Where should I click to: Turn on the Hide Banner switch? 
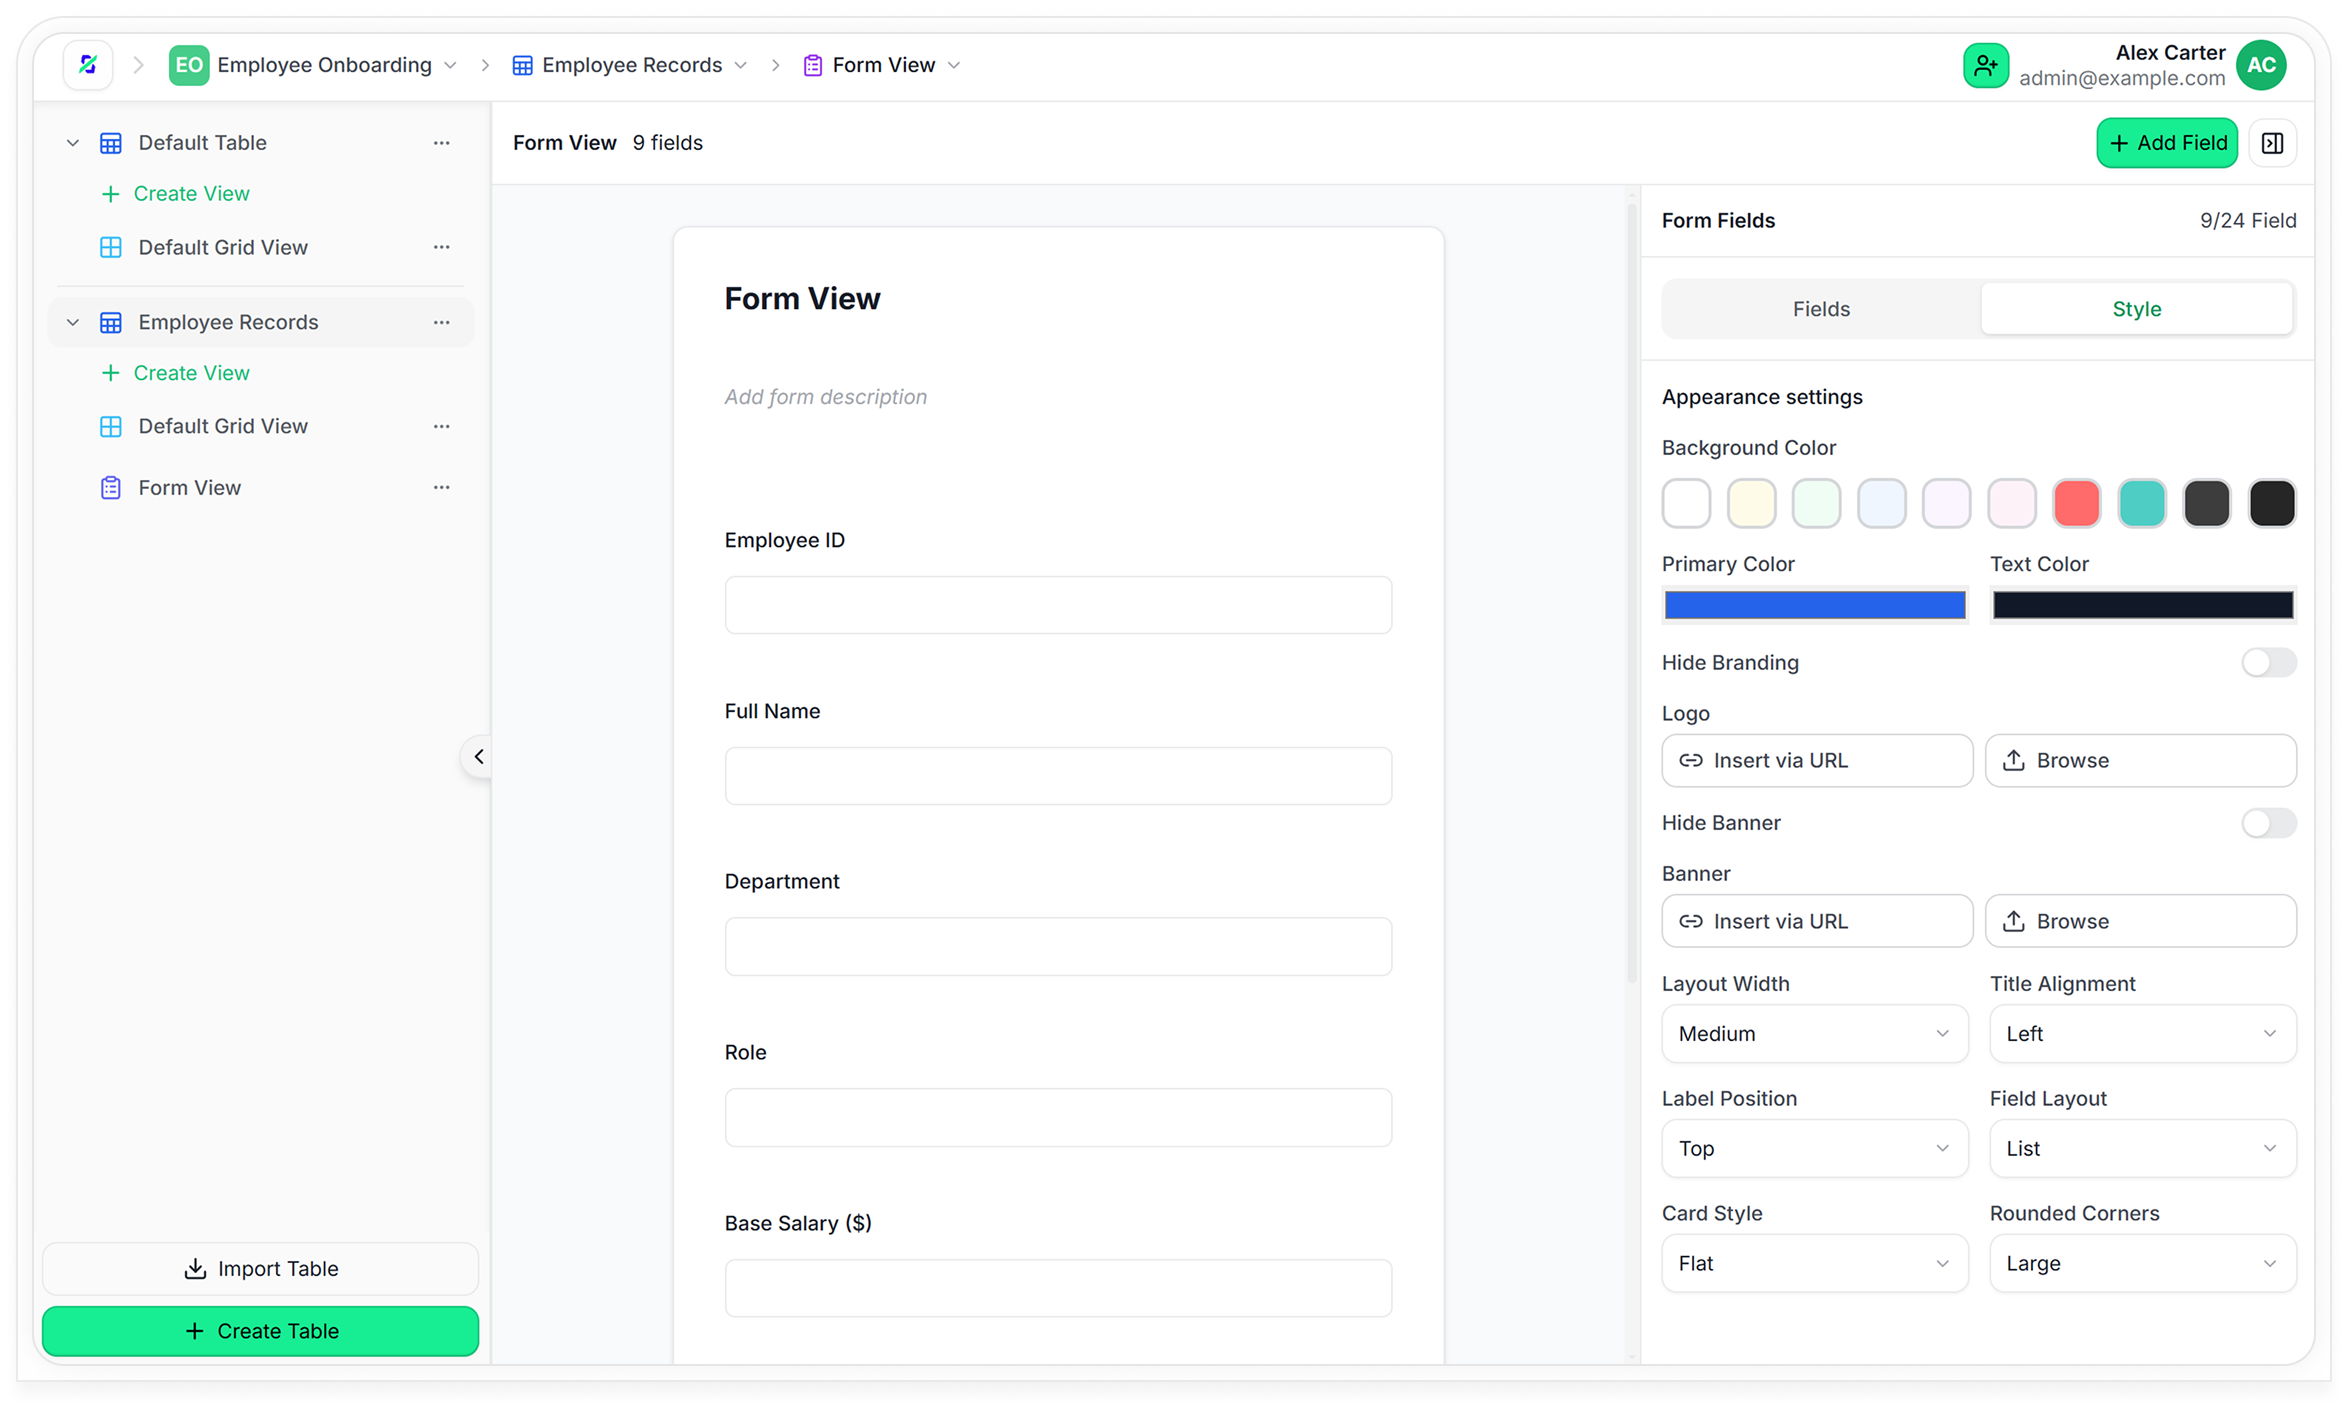pyautogui.click(x=2267, y=823)
